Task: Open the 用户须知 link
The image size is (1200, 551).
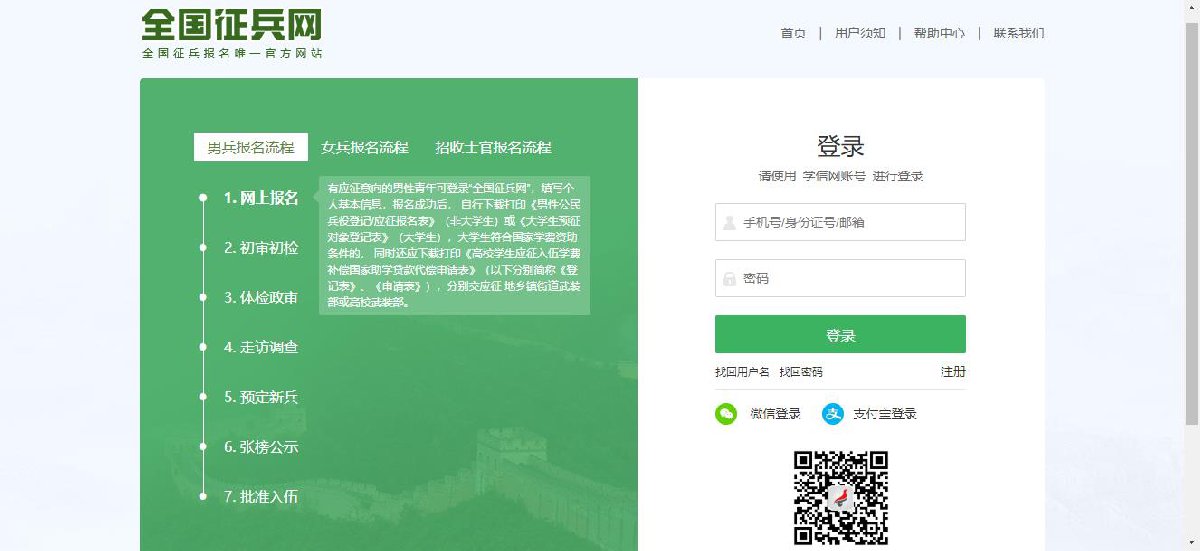Action: click(860, 33)
